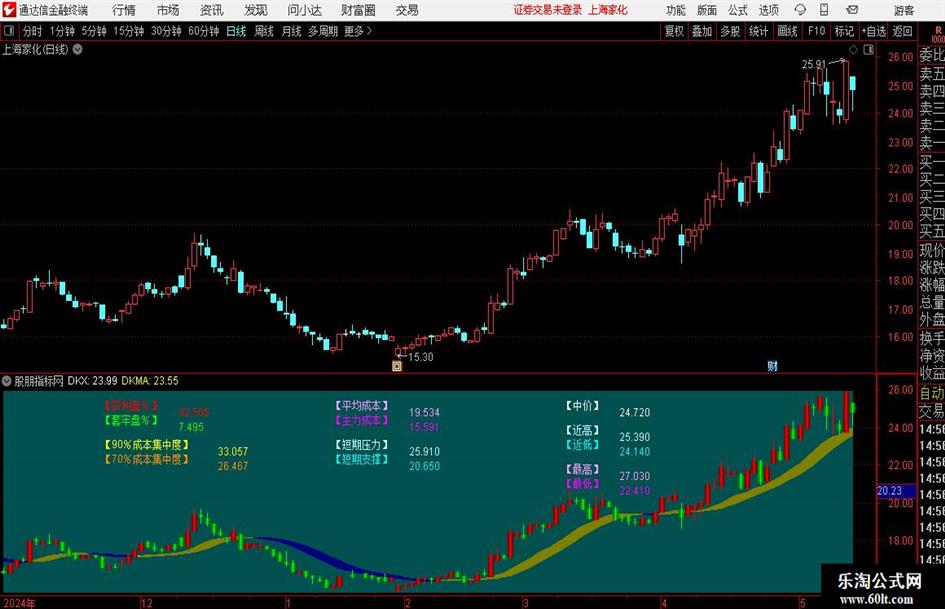Click the DKMA: 23.55 indicator value
945x609 pixels.
150,380
